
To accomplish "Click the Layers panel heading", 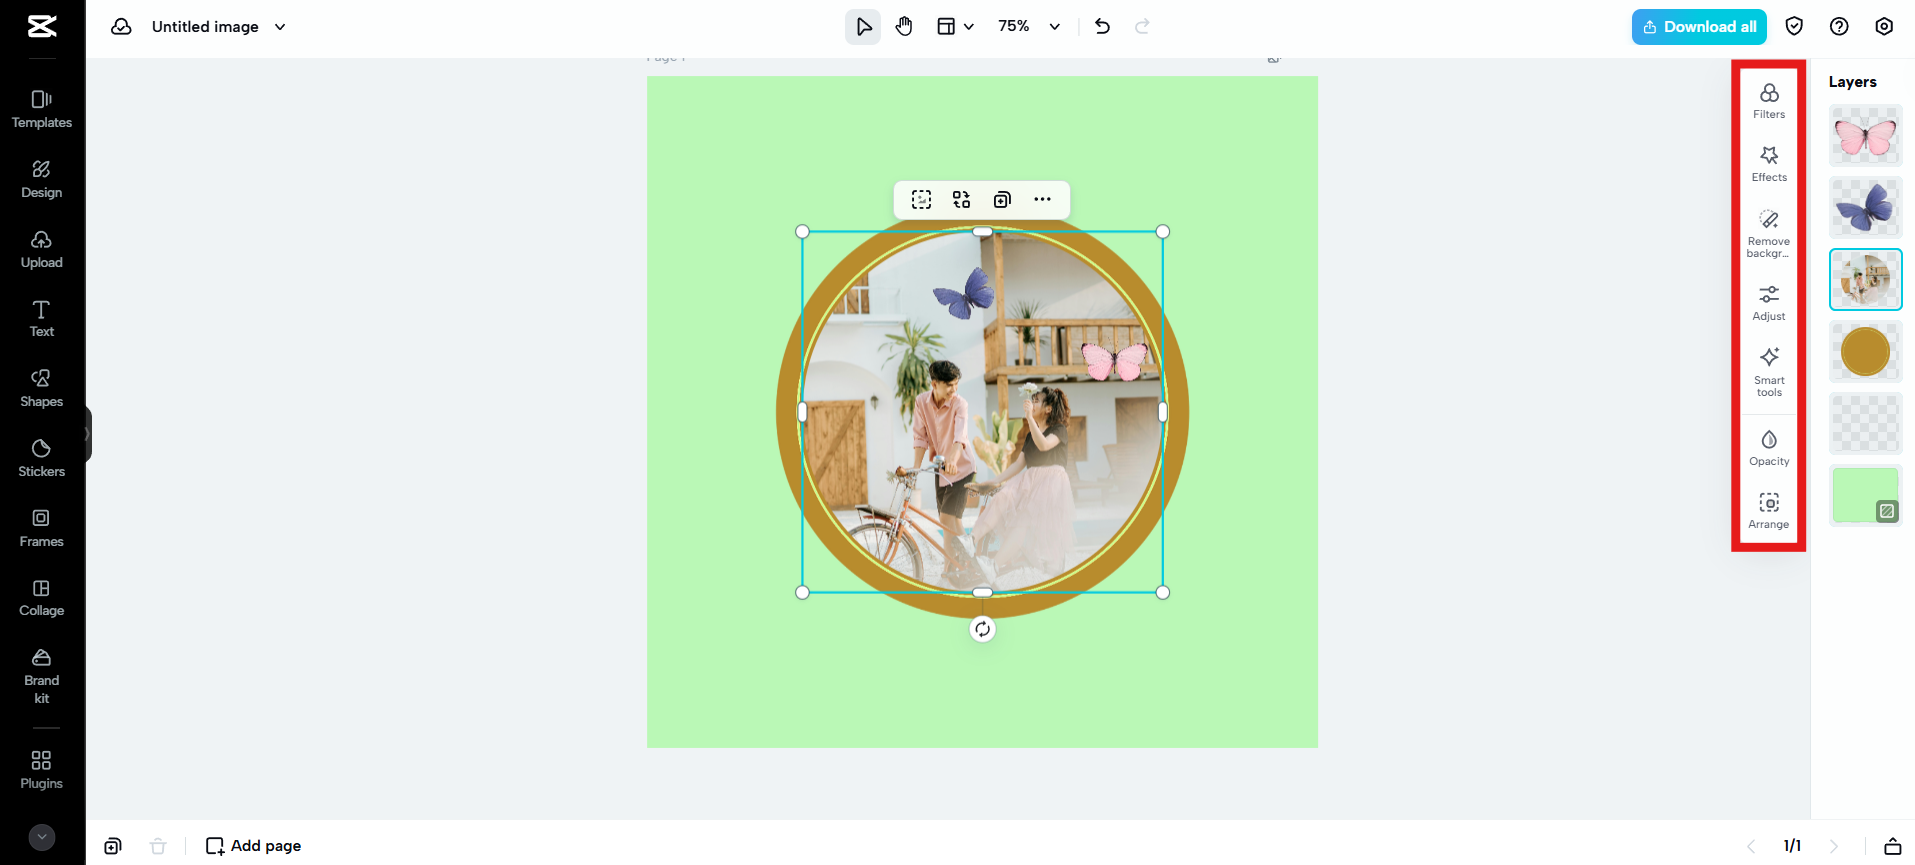I will [1853, 82].
